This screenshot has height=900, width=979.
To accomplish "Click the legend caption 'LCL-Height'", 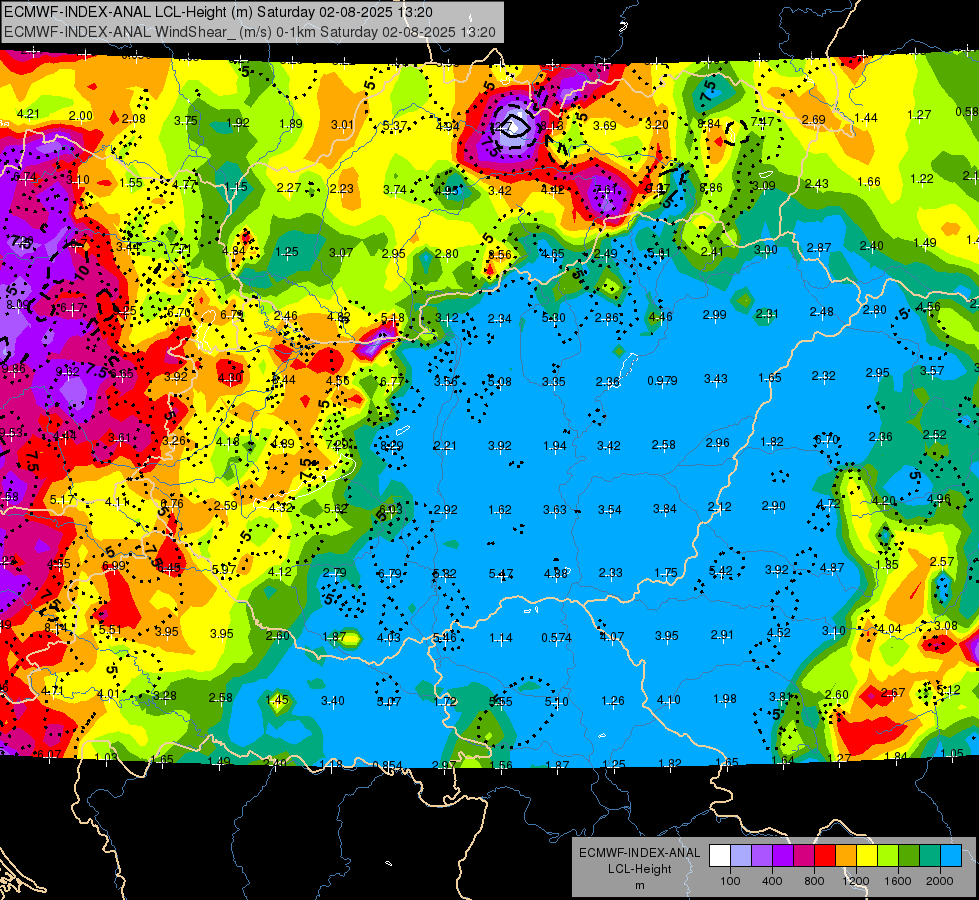I will click(639, 869).
